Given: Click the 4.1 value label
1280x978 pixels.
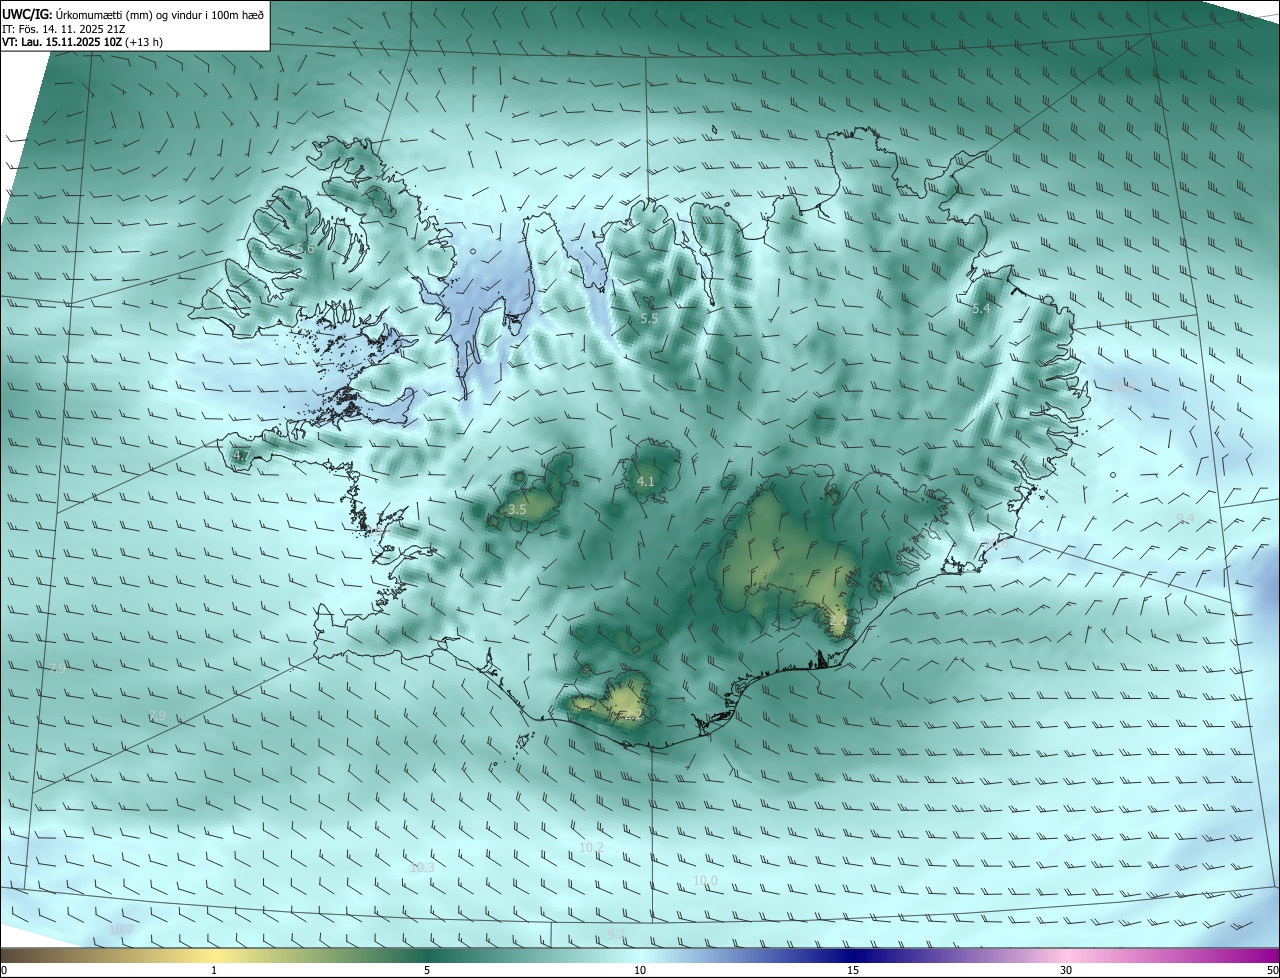Looking at the screenshot, I should click(645, 481).
